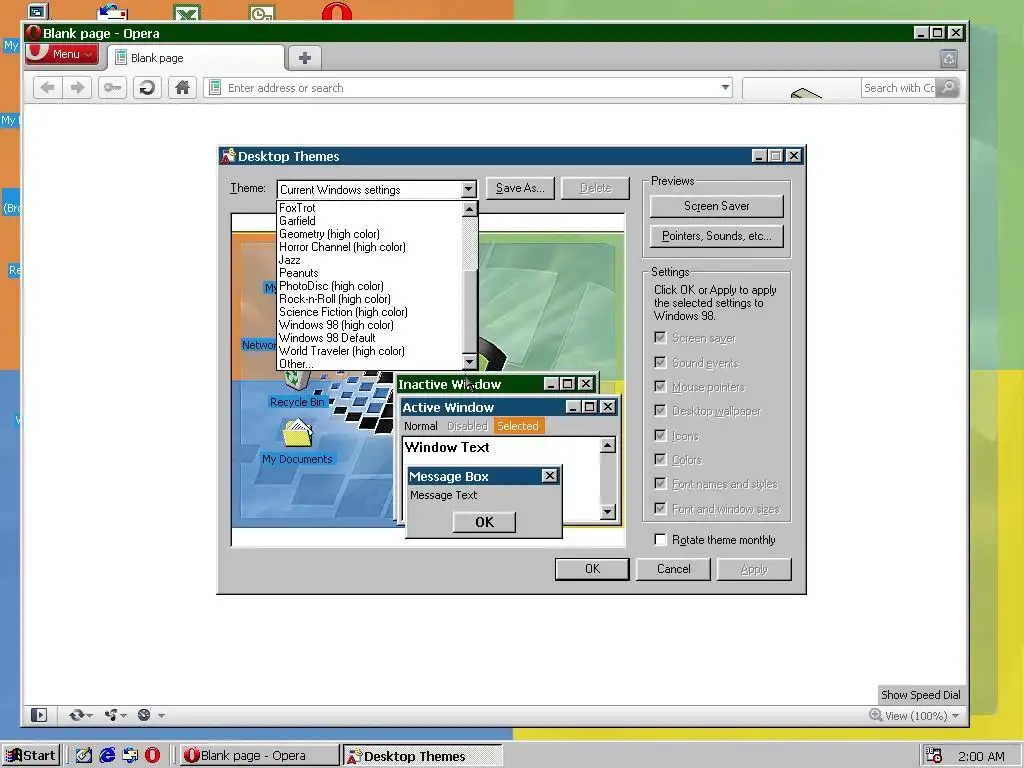Choose Windows 98 Default theme
Screen dimensions: 1024x768
pyautogui.click(x=327, y=338)
